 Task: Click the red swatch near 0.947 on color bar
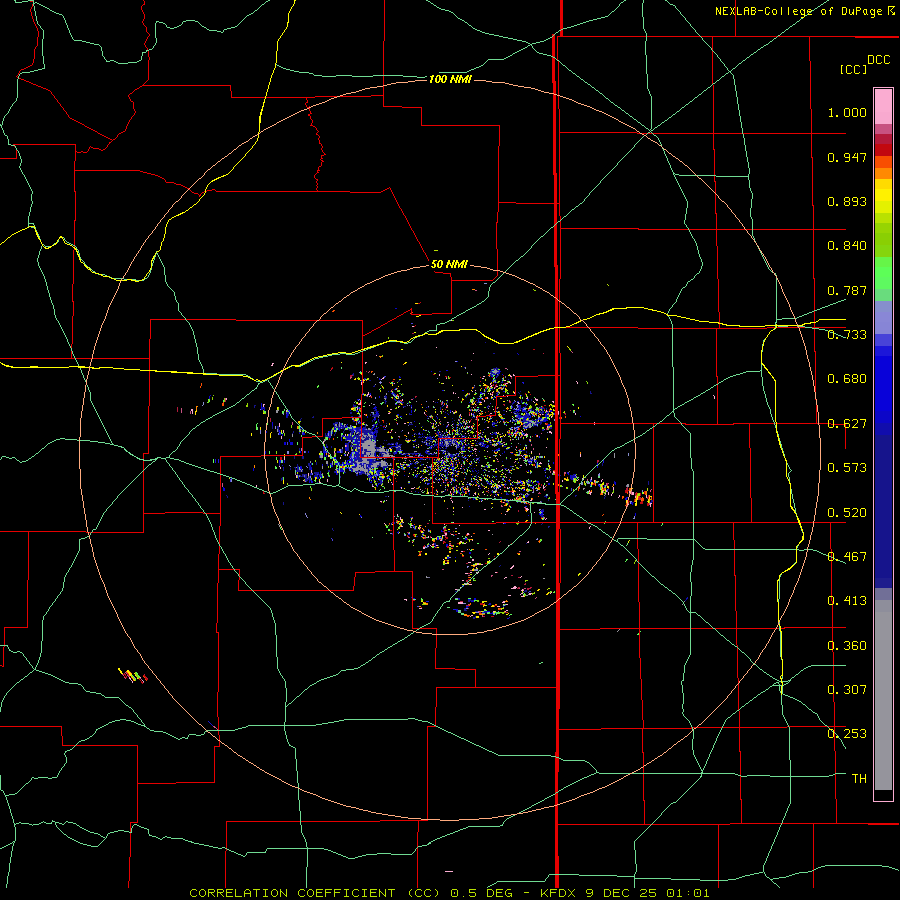click(x=883, y=150)
